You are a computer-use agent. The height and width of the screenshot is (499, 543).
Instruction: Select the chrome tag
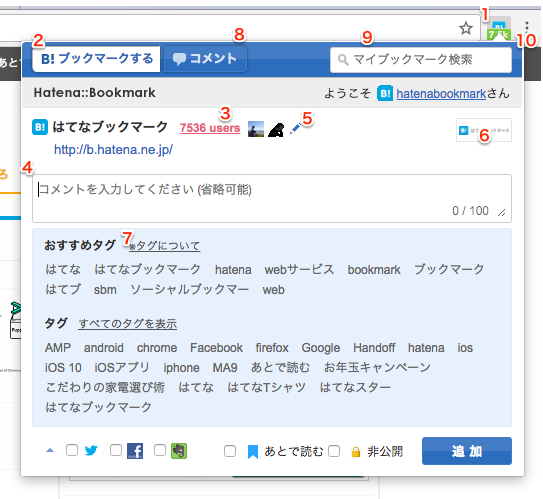point(157,348)
